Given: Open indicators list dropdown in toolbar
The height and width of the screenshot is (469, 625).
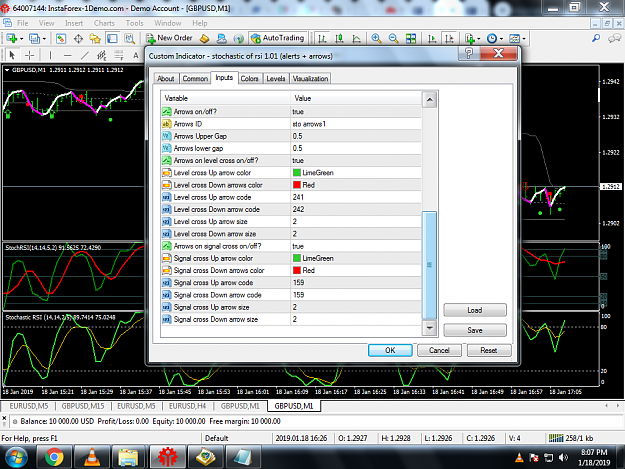Looking at the screenshot, I should pos(472,39).
